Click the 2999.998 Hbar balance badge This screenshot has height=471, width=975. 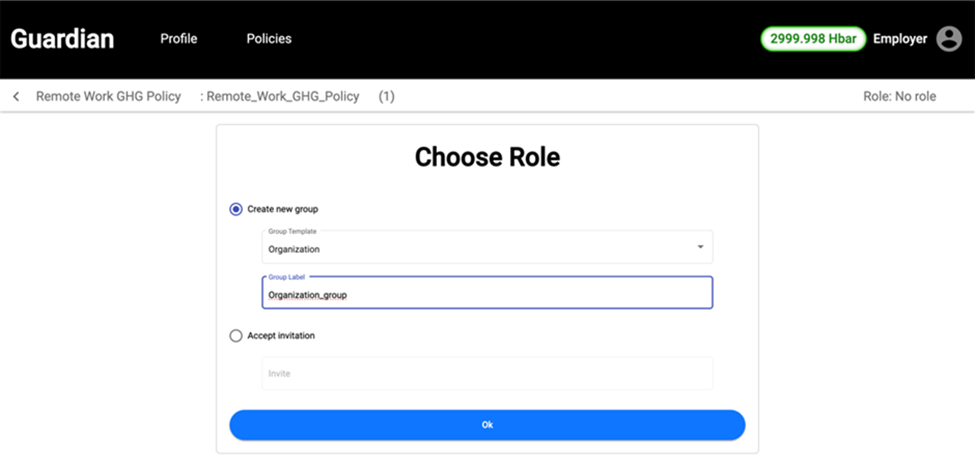(x=813, y=39)
